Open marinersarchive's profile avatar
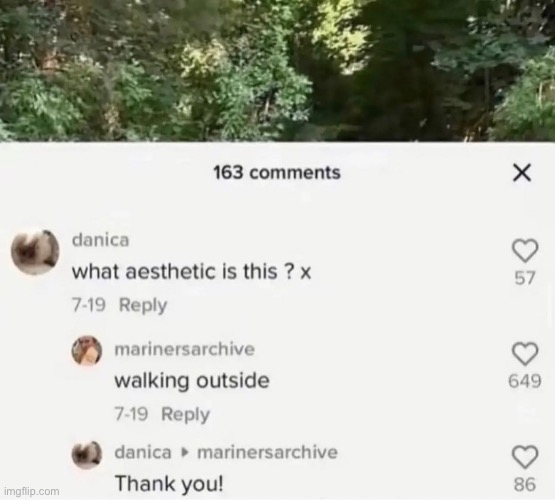This screenshot has height=500, width=555. pos(87,350)
